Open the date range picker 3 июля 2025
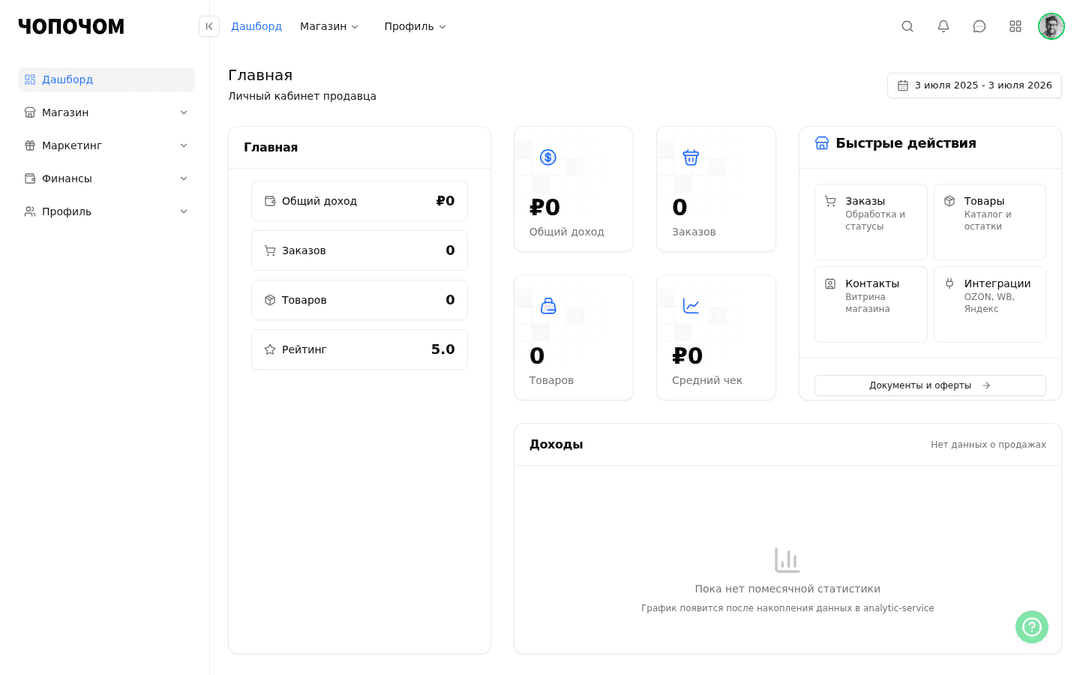 [x=974, y=85]
